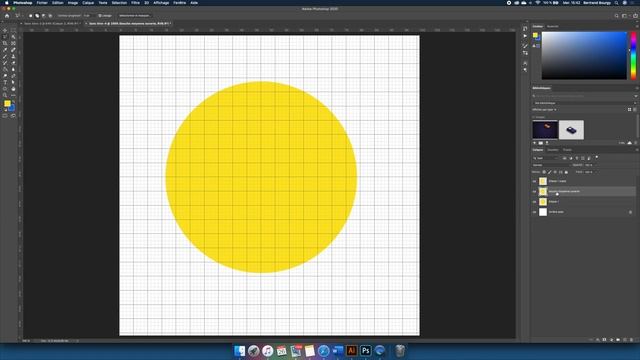Open the Fichier menu
The height and width of the screenshot is (360, 640).
(42, 3)
